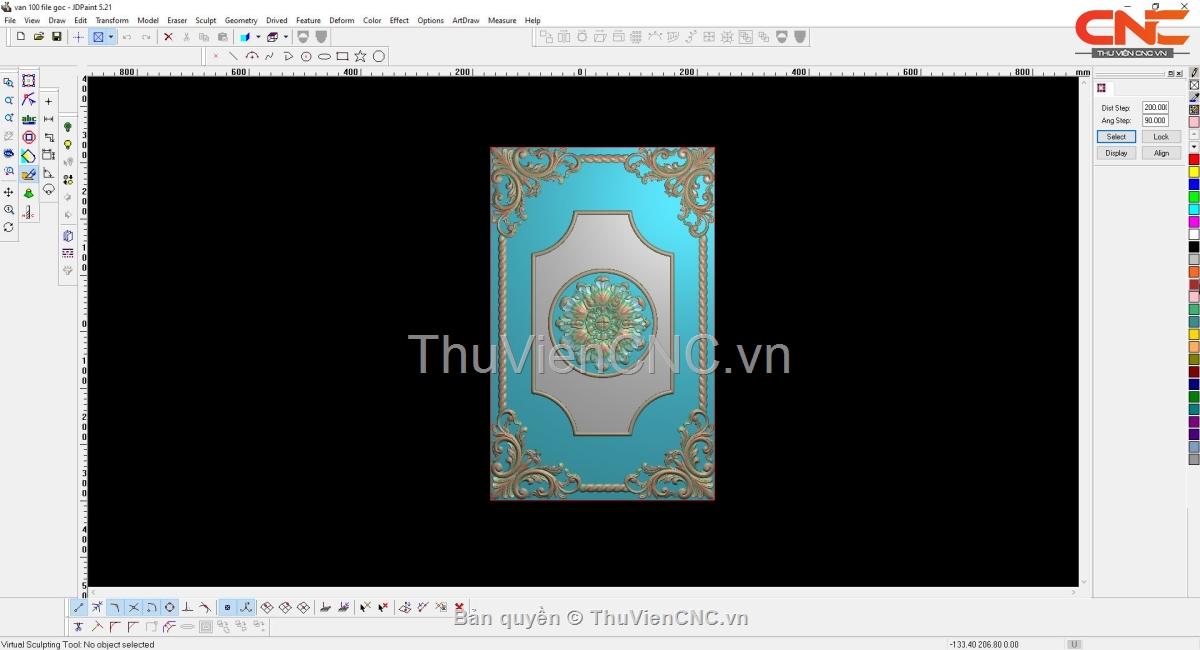Image resolution: width=1200 pixels, height=650 pixels.
Task: Click the Save file icon
Action: pos(56,37)
